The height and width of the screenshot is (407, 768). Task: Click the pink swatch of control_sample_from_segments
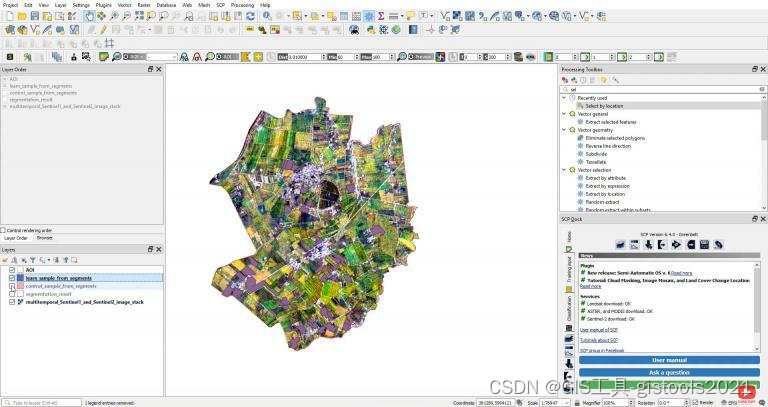[21, 286]
